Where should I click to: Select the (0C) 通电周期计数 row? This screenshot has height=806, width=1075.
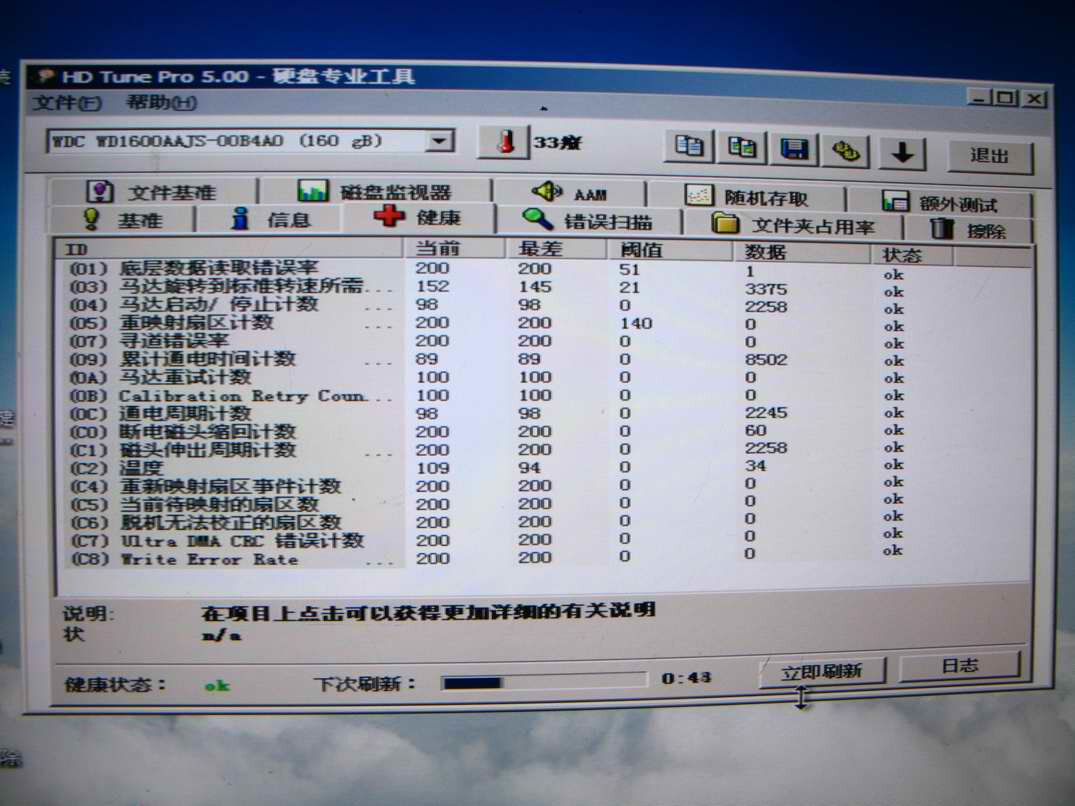pos(542,413)
